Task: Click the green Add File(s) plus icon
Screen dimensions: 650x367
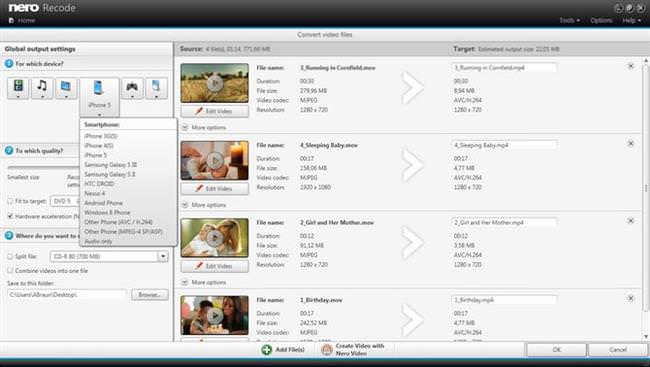Action: [267, 350]
